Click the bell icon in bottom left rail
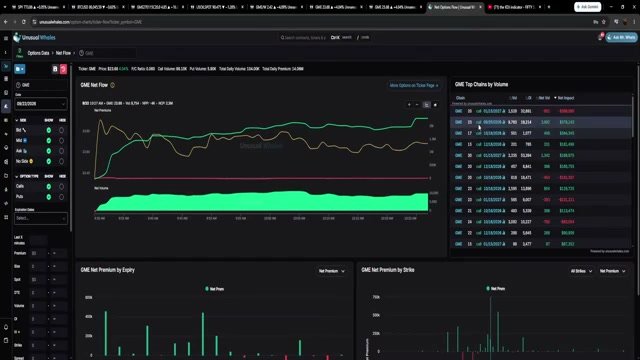This screenshot has height=360, width=640. 6,327
